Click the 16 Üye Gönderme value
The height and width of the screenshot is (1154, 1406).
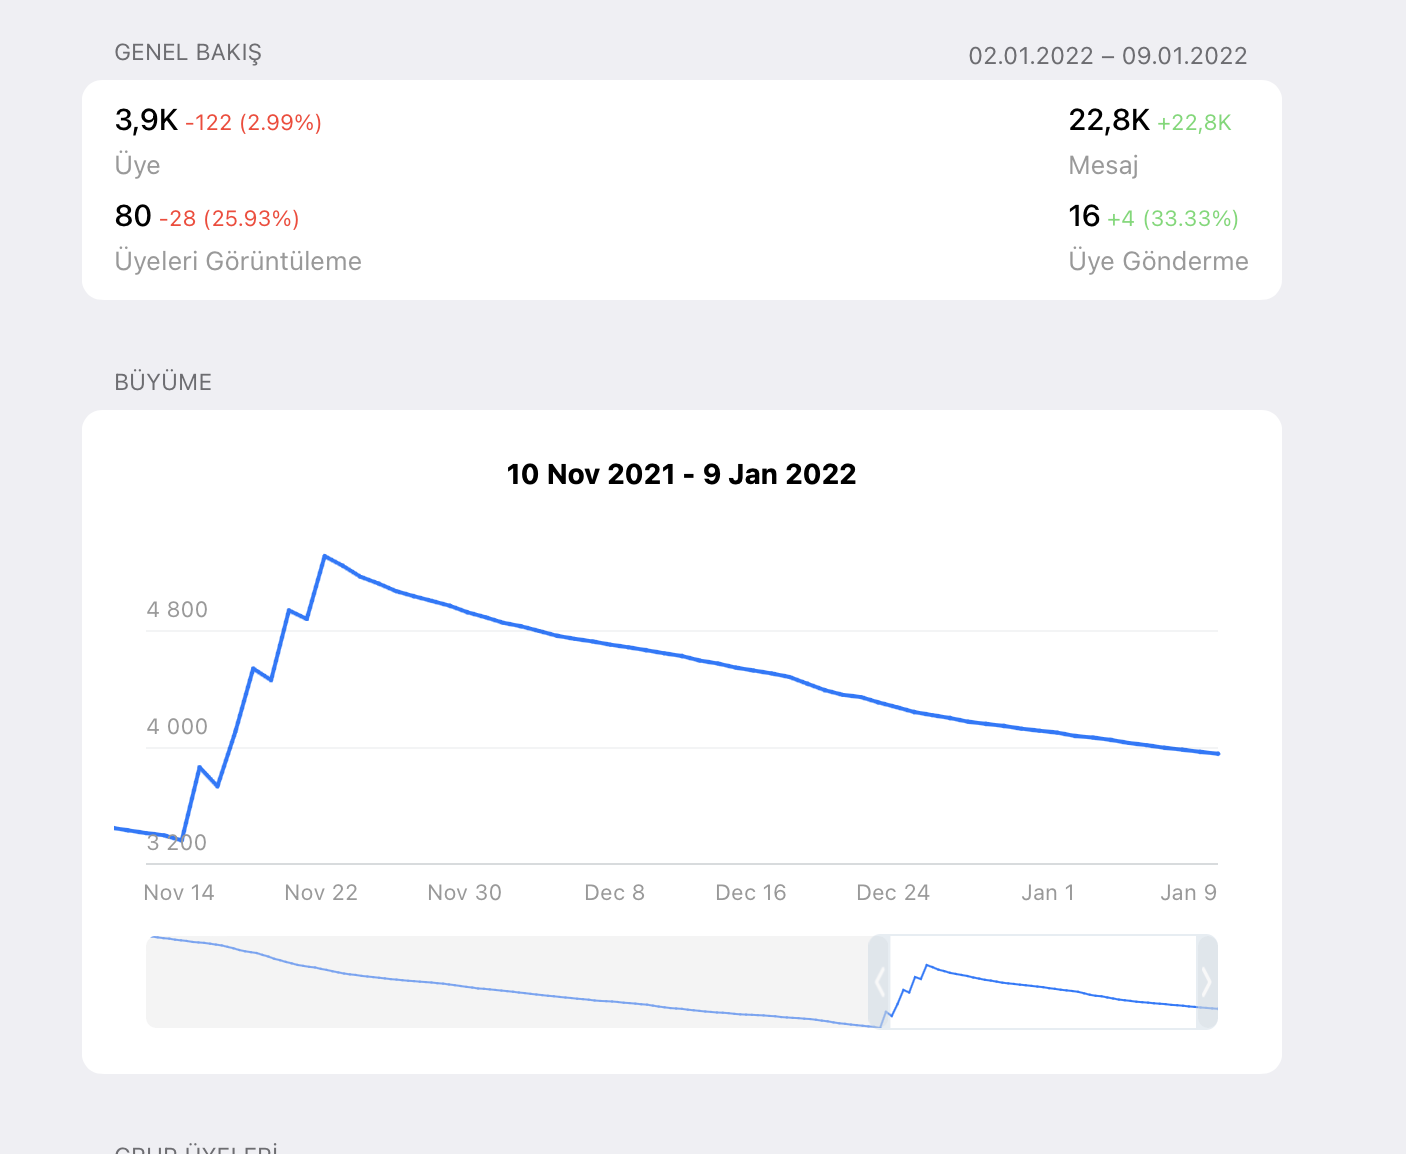pos(1084,216)
